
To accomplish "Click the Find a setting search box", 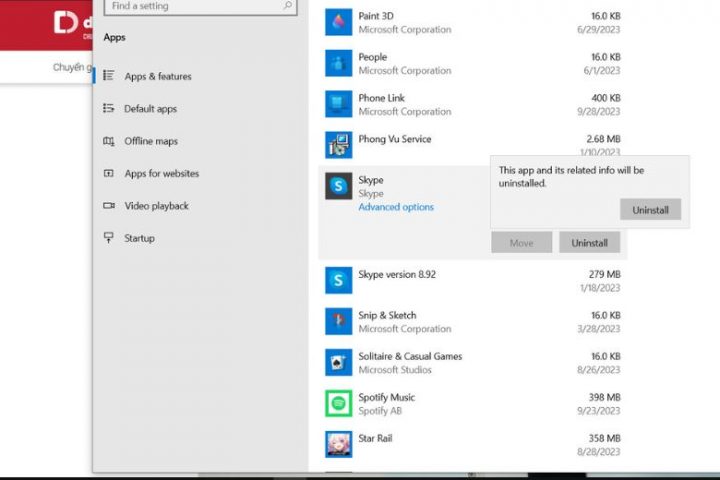I will (195, 6).
